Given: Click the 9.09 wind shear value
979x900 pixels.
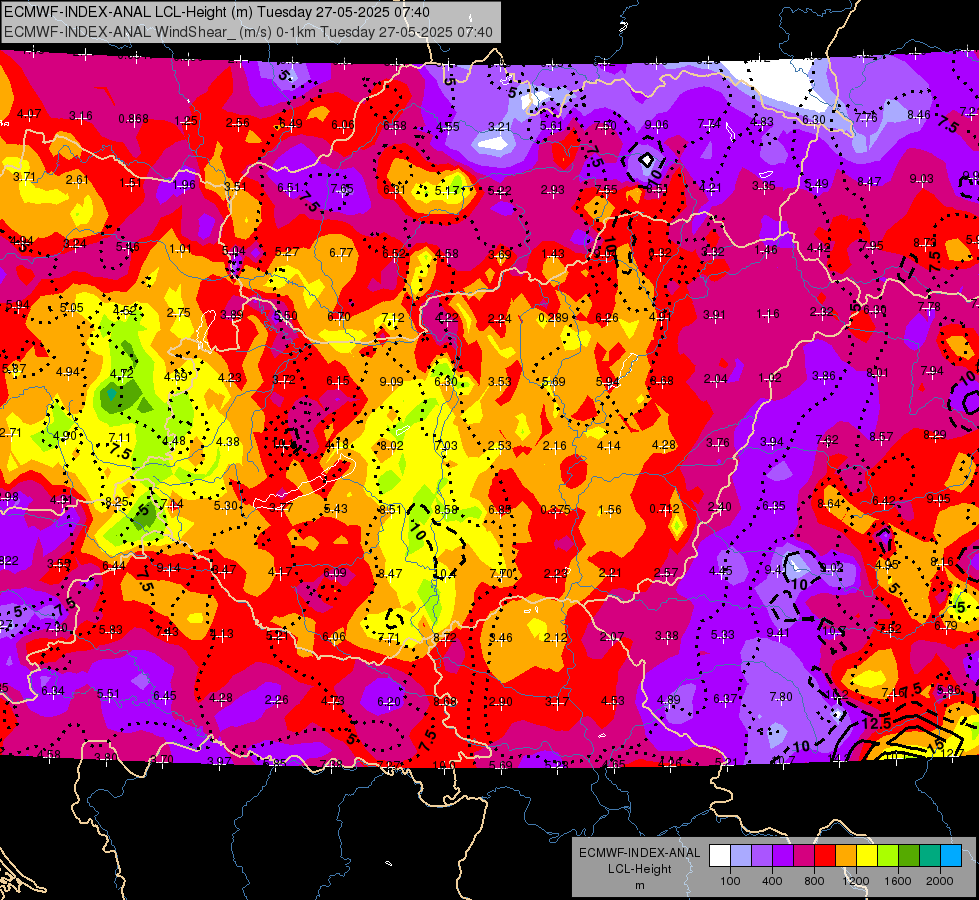Looking at the screenshot, I should click(391, 382).
